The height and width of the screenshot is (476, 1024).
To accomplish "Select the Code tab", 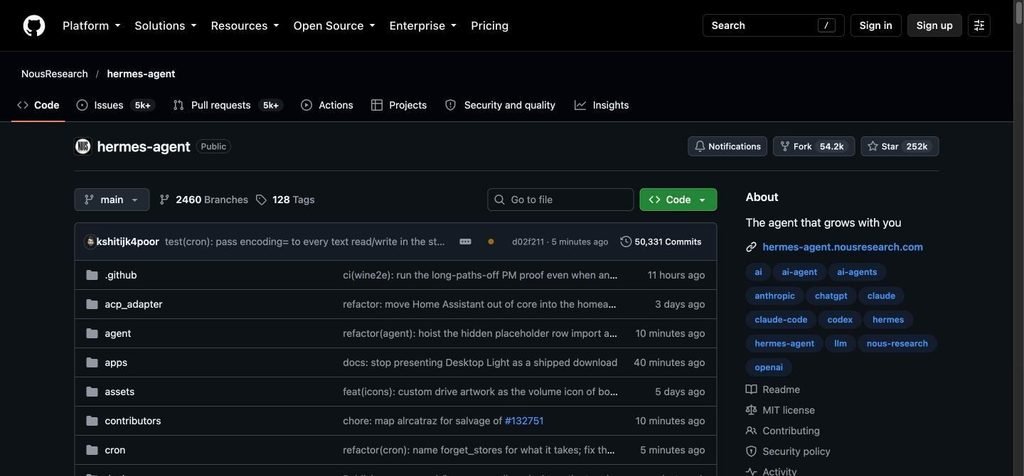I will [x=38, y=105].
